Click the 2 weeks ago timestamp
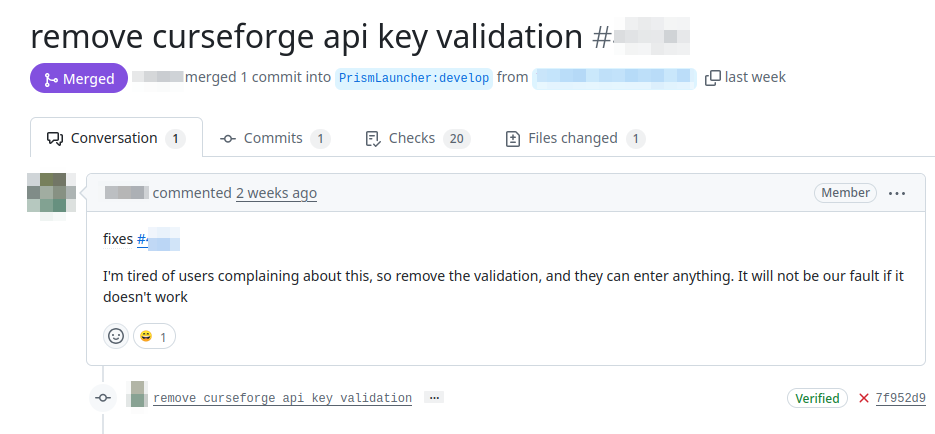 [x=276, y=193]
